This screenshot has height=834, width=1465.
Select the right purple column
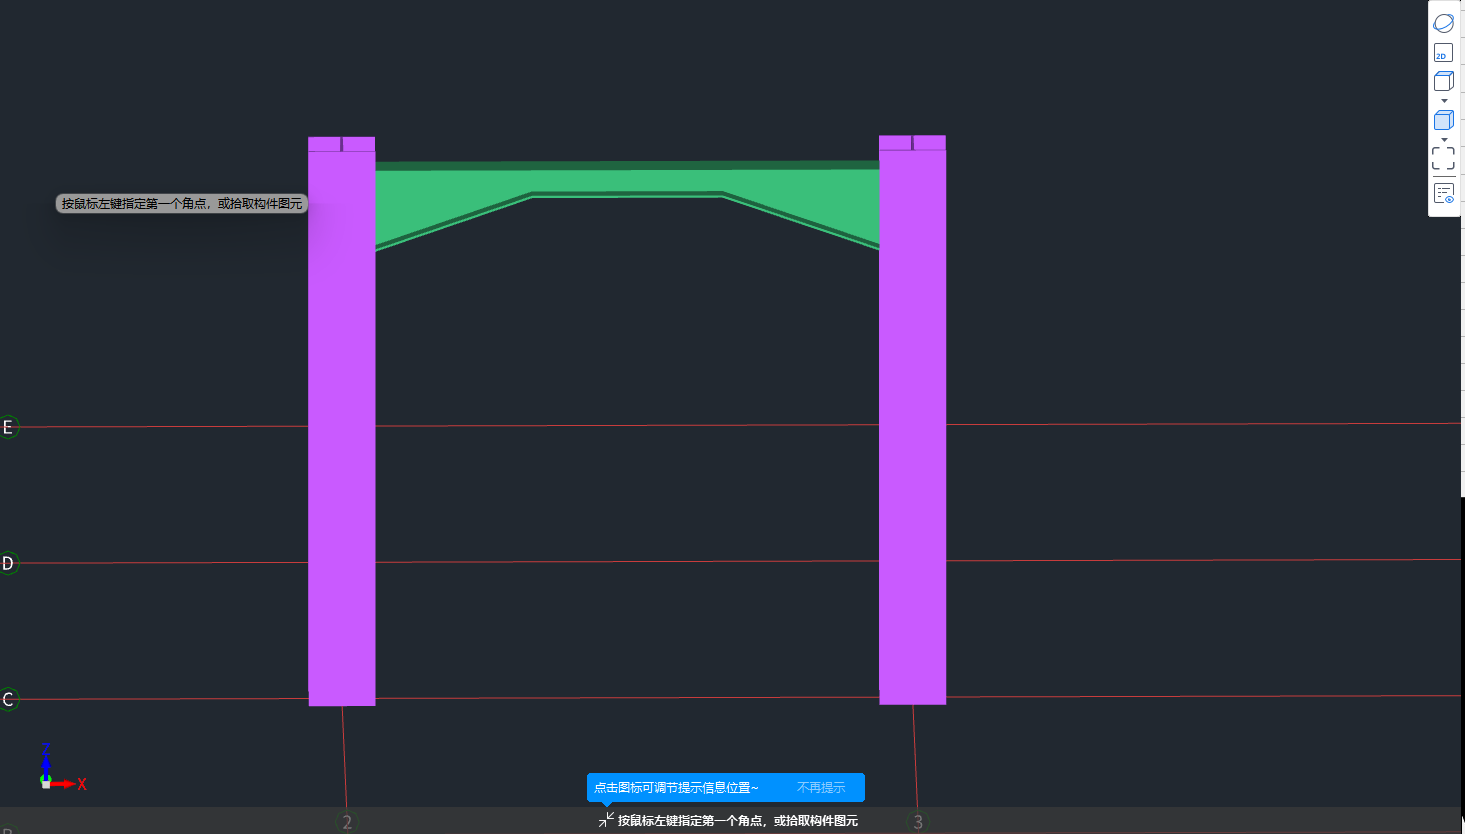coord(912,420)
